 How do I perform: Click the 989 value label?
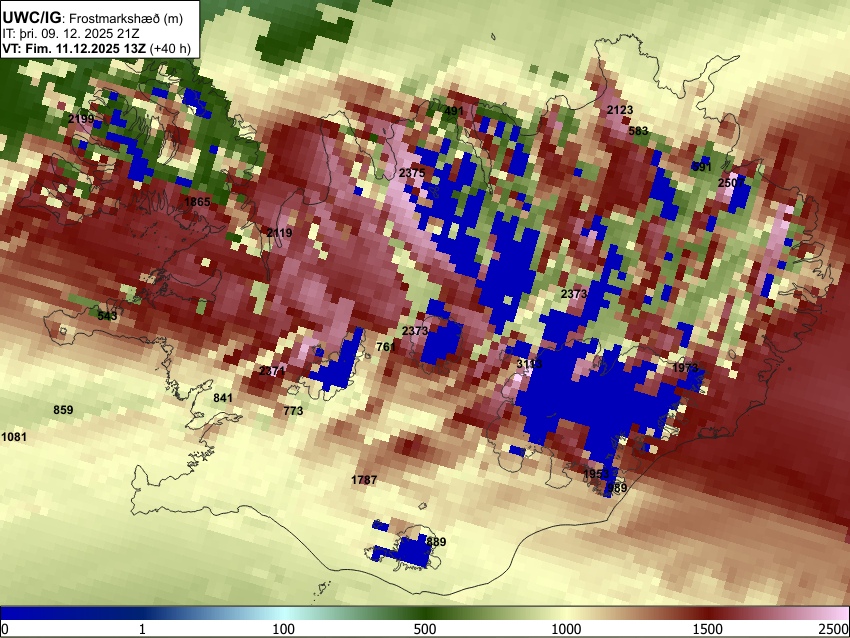617,488
